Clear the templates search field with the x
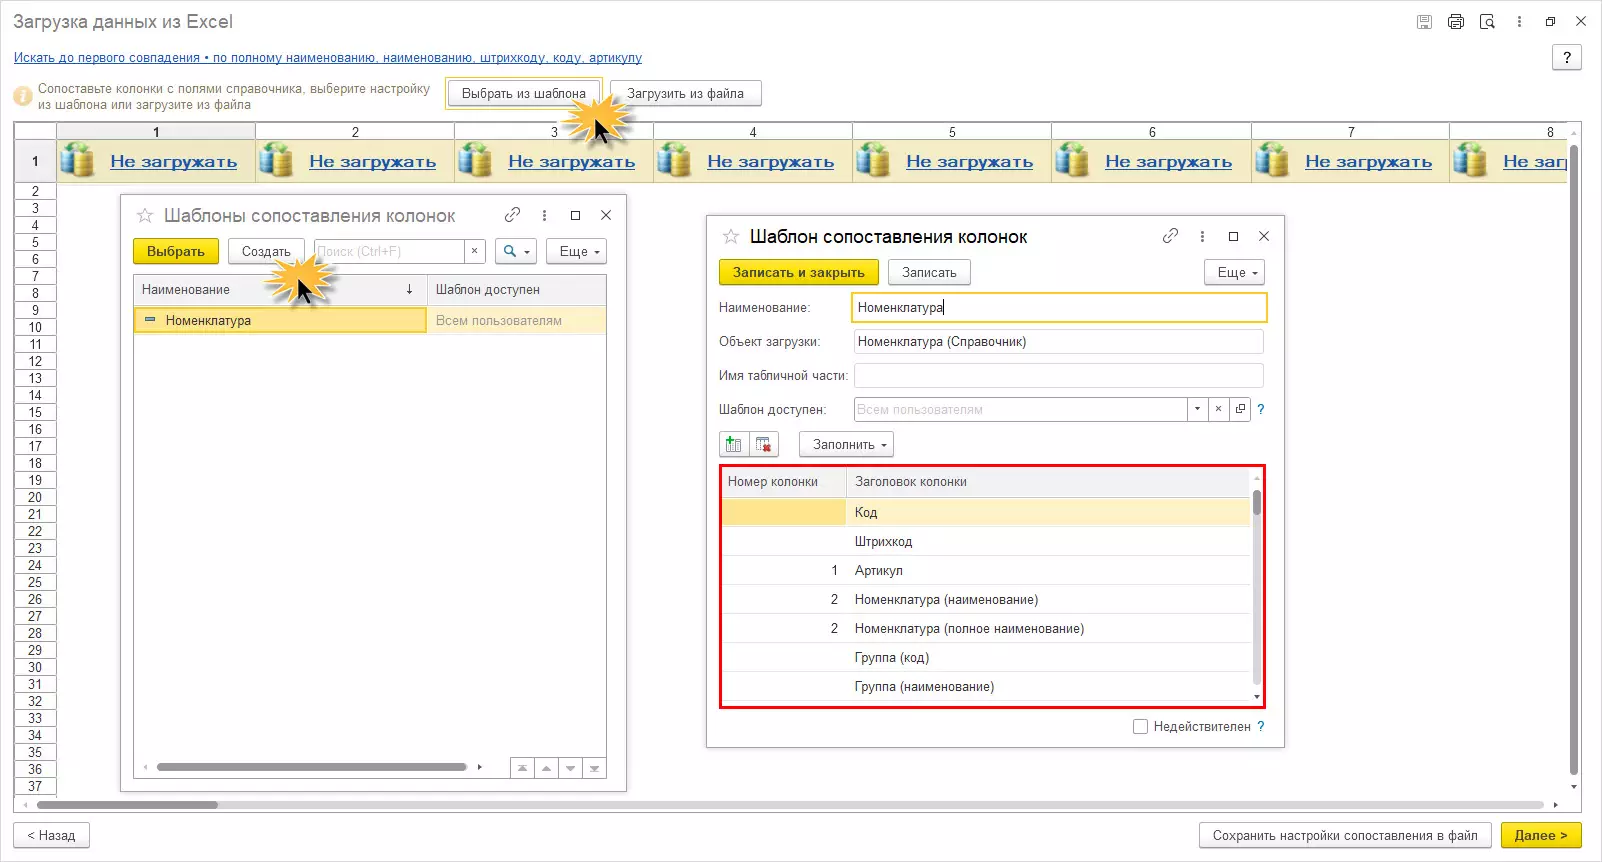1602x862 pixels. 475,251
